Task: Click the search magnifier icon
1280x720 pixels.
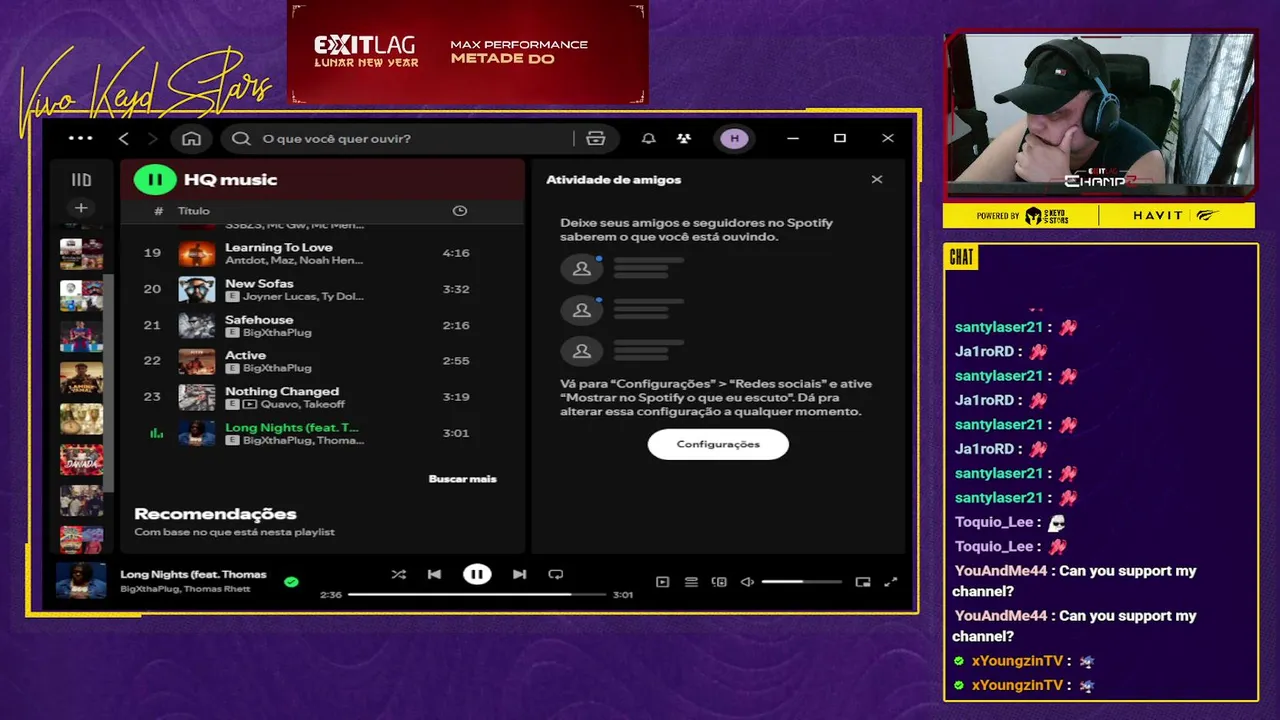Action: 241,138
